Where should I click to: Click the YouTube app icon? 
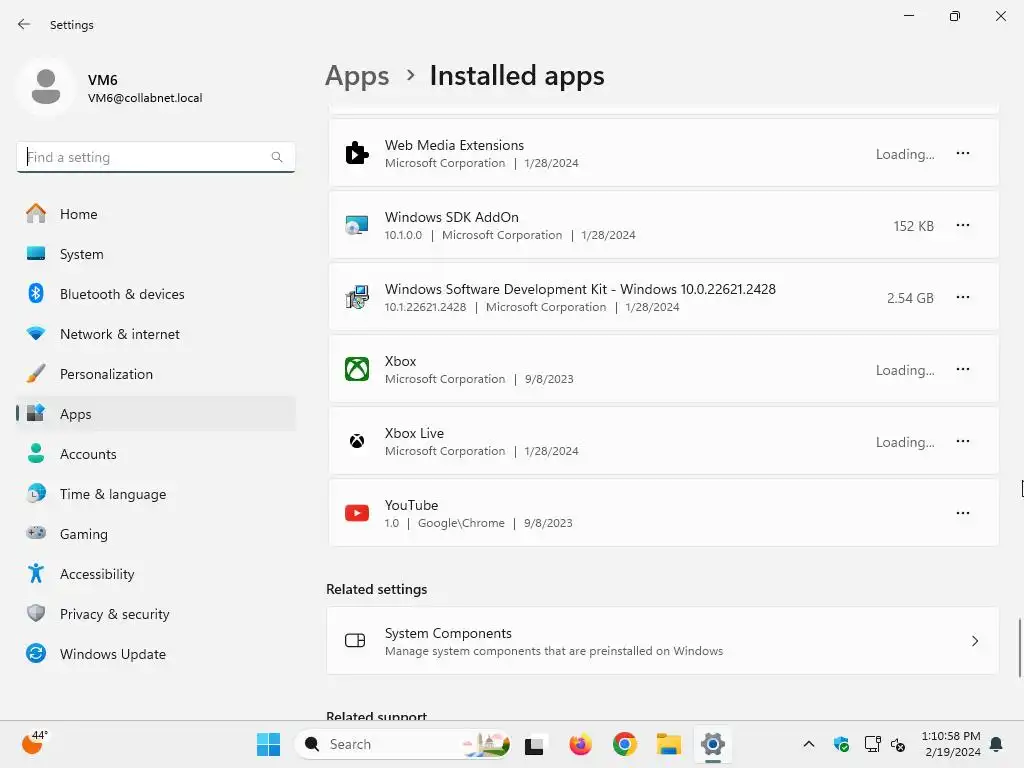click(357, 513)
